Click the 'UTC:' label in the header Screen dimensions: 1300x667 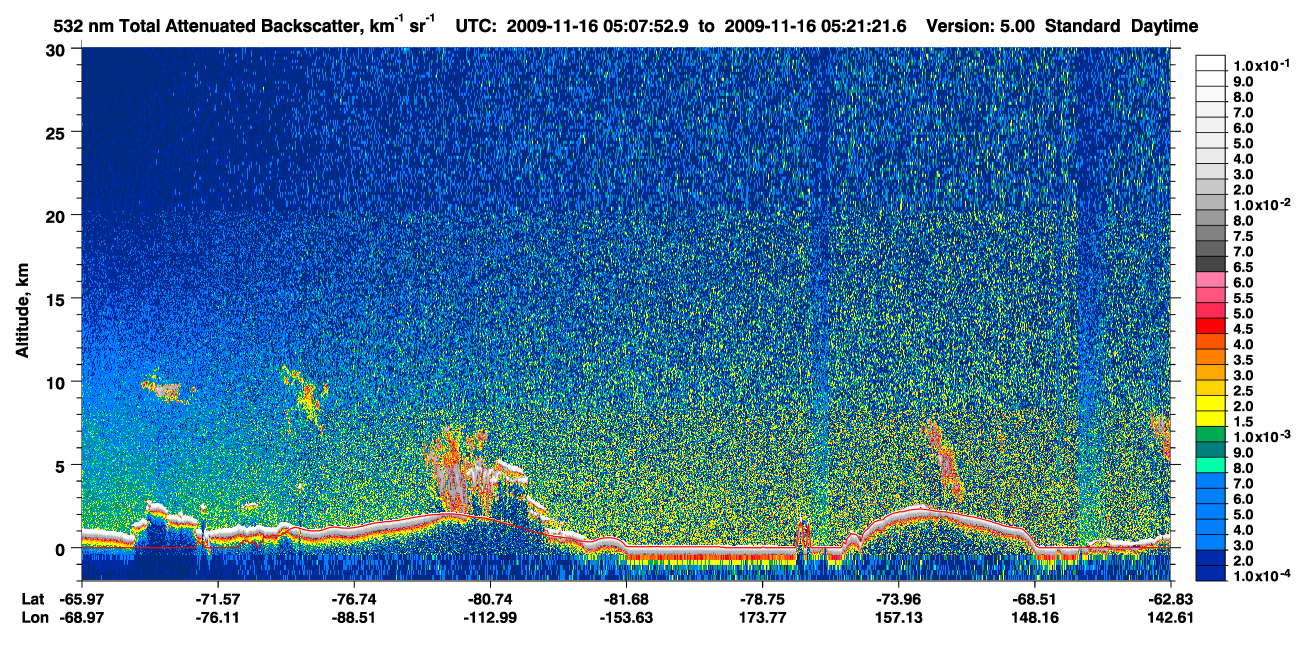(477, 26)
